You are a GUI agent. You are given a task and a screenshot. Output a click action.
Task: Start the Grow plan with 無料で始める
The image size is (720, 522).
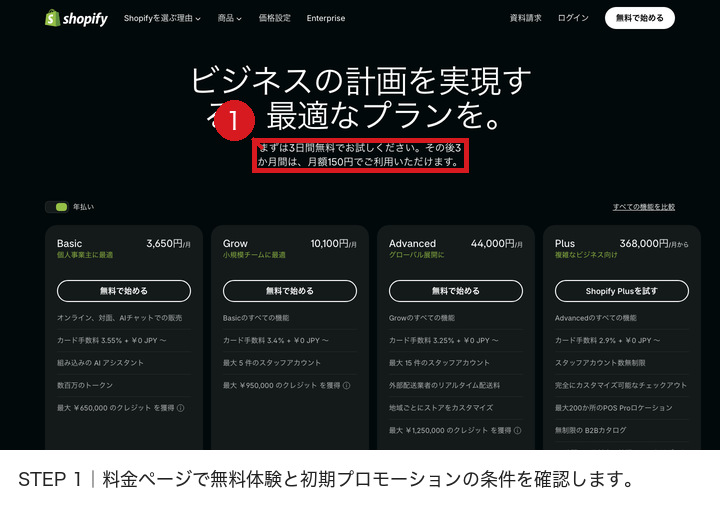click(290, 291)
